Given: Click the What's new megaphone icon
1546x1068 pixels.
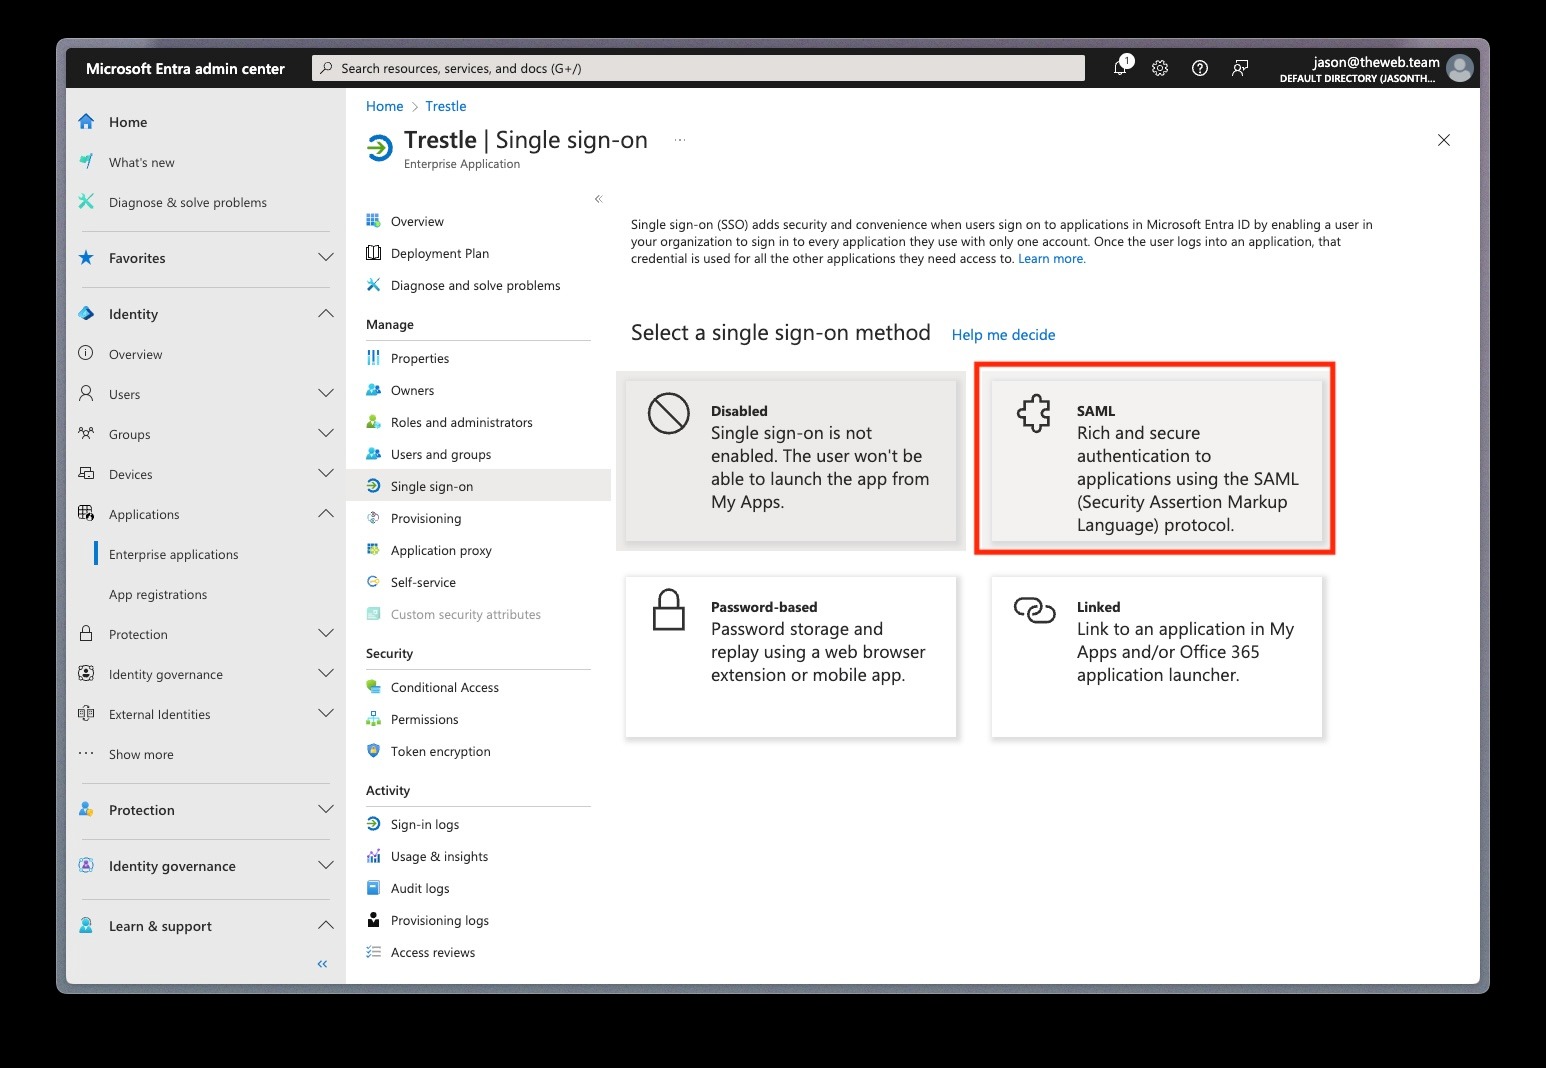Looking at the screenshot, I should 87,162.
